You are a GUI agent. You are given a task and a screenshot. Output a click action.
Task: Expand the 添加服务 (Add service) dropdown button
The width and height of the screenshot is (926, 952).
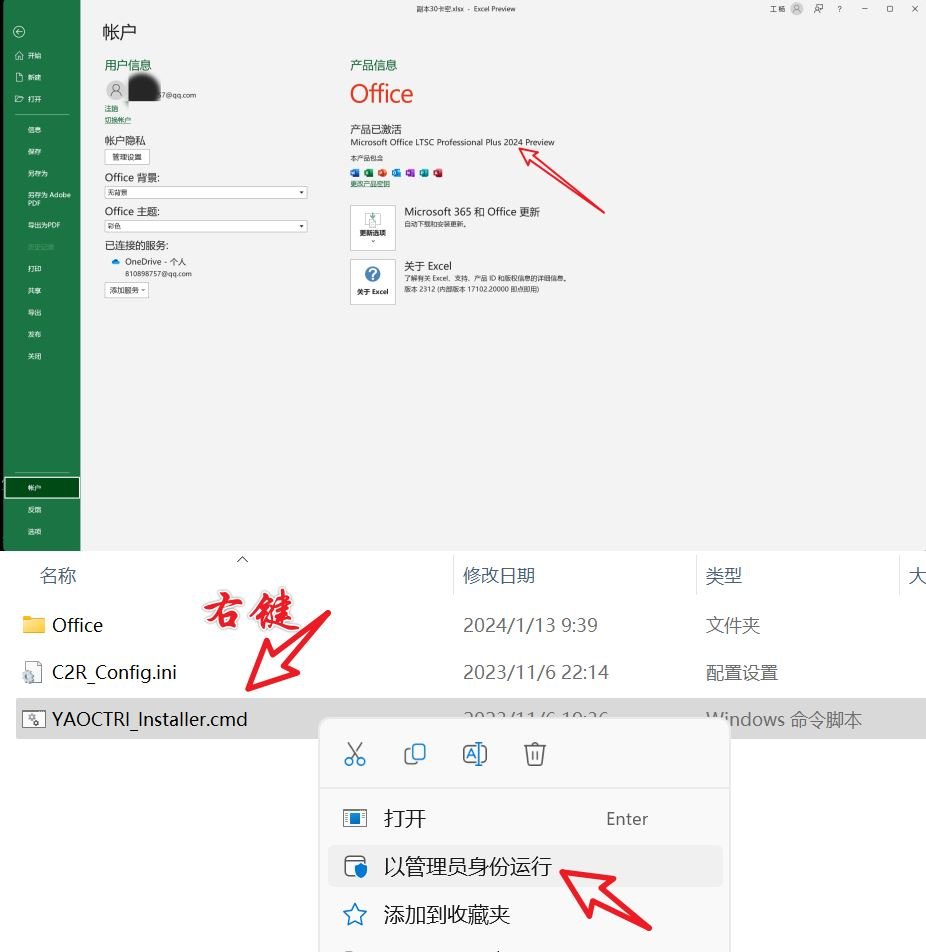[x=126, y=290]
